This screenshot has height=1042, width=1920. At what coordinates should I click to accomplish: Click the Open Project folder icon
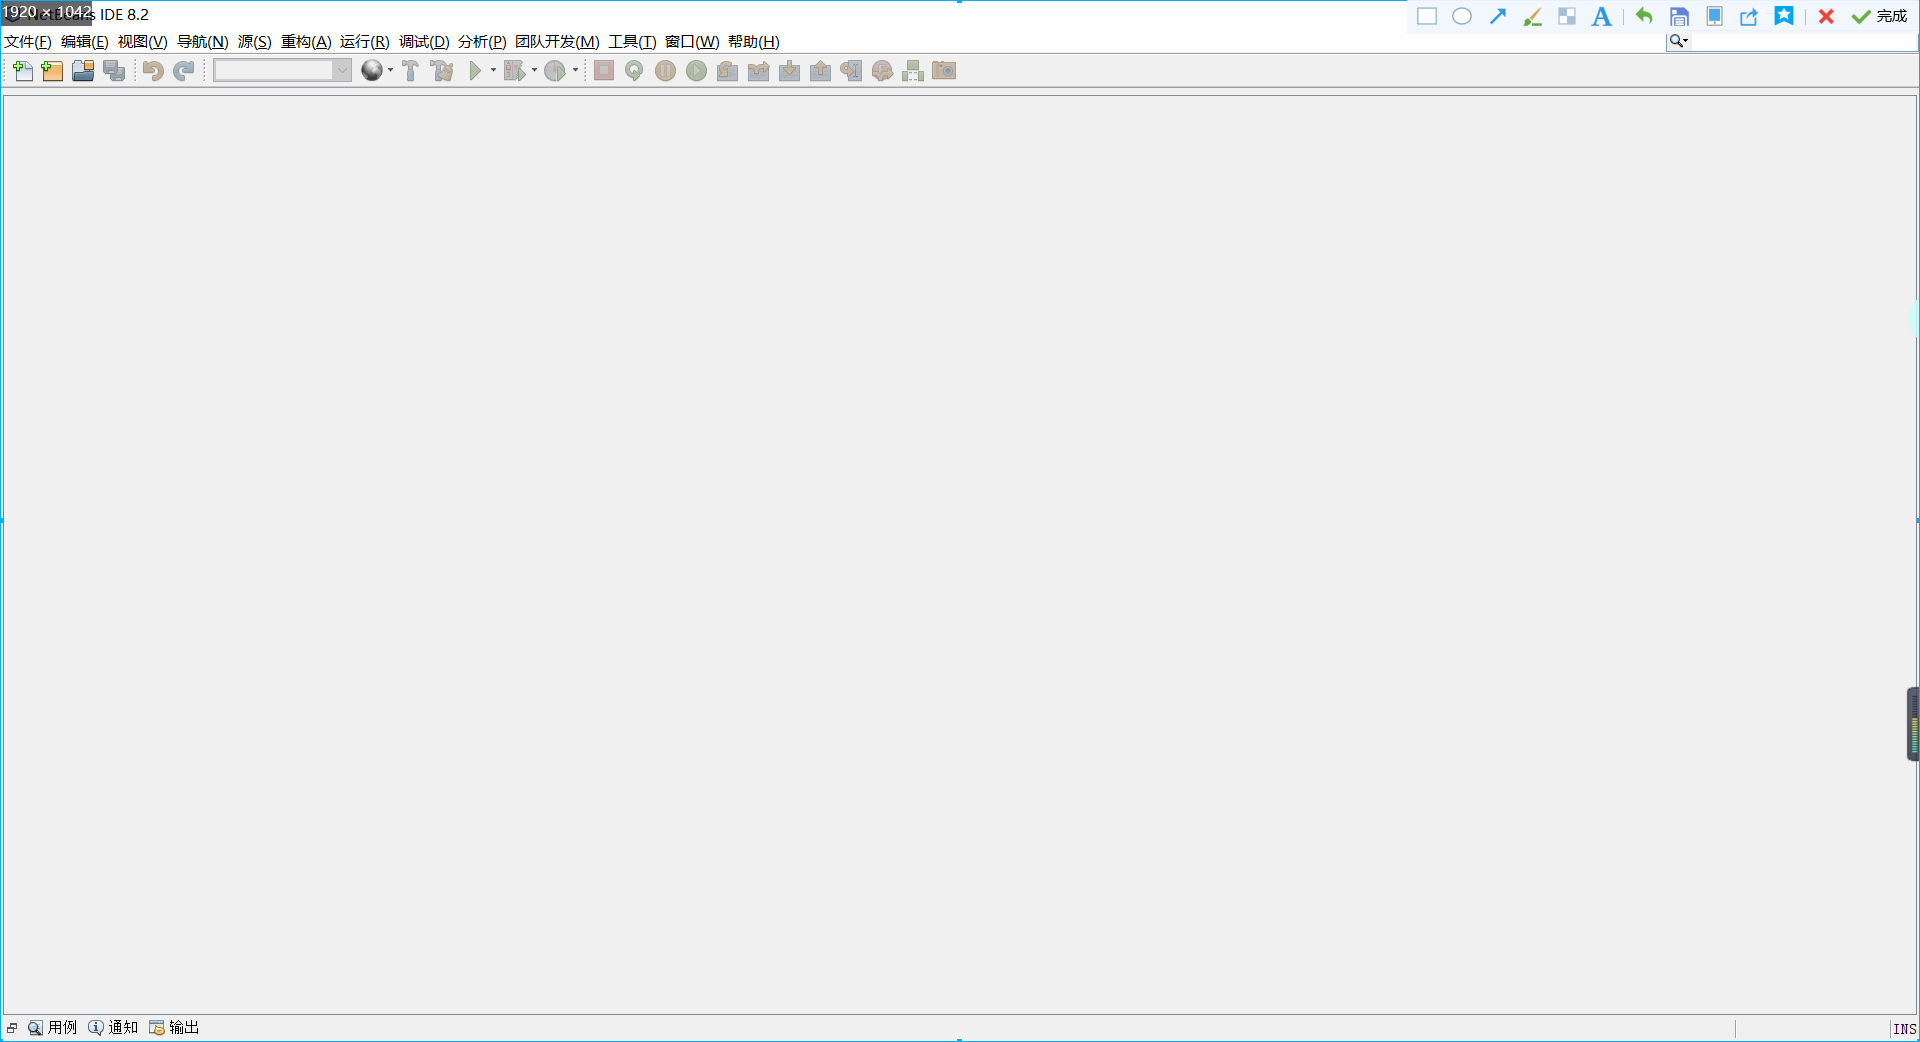[x=83, y=70]
